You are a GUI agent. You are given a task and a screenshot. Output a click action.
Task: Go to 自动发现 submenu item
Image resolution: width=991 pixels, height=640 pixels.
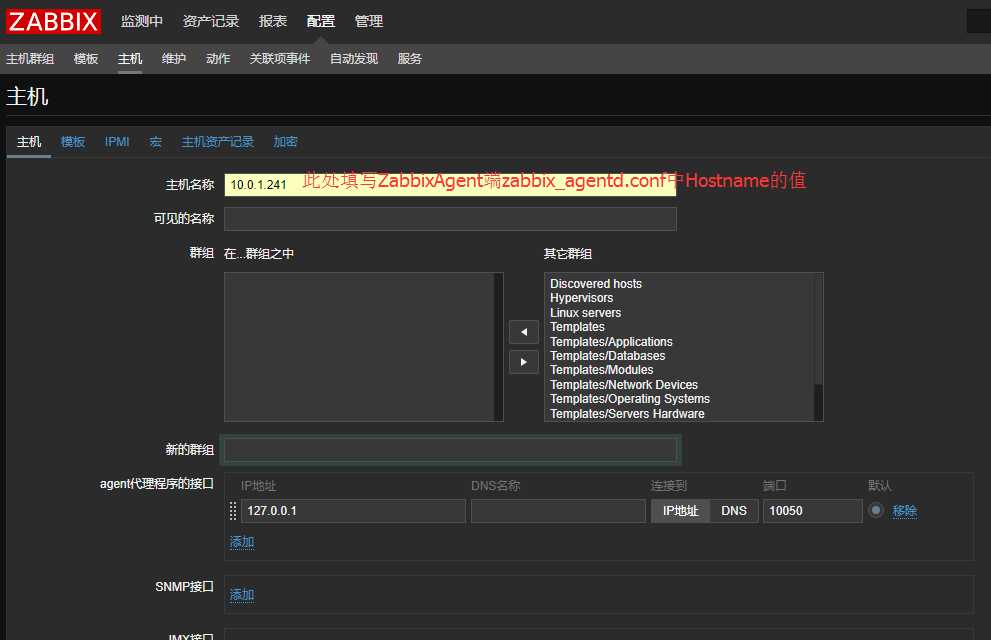tap(354, 59)
